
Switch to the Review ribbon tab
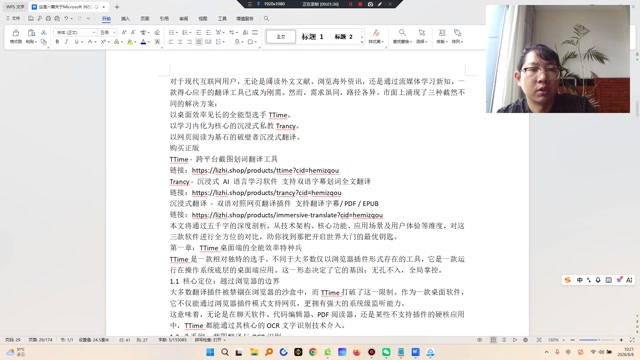pos(184,19)
